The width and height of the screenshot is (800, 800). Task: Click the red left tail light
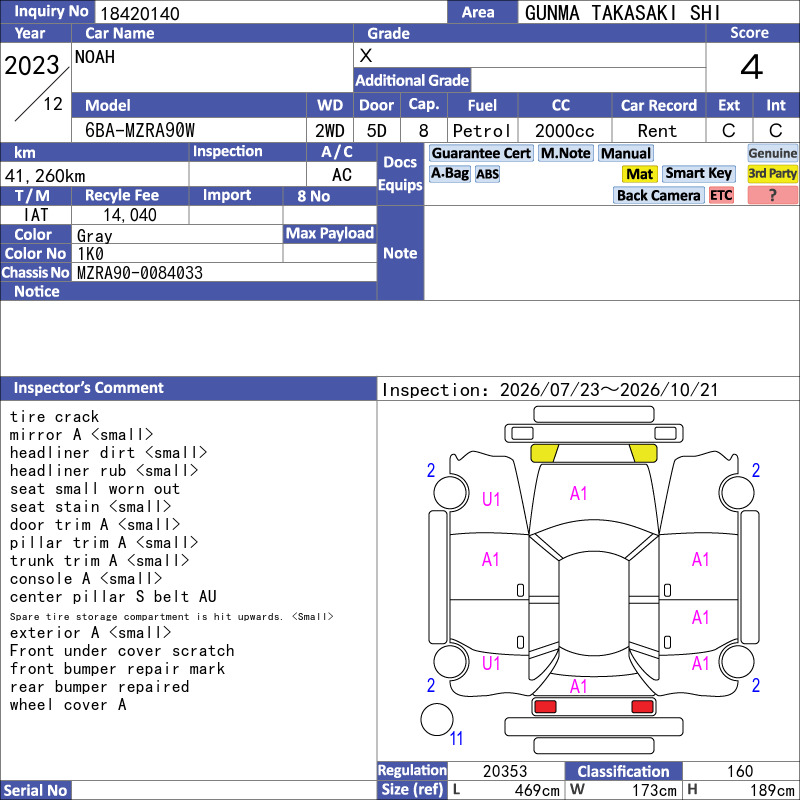pos(545,707)
